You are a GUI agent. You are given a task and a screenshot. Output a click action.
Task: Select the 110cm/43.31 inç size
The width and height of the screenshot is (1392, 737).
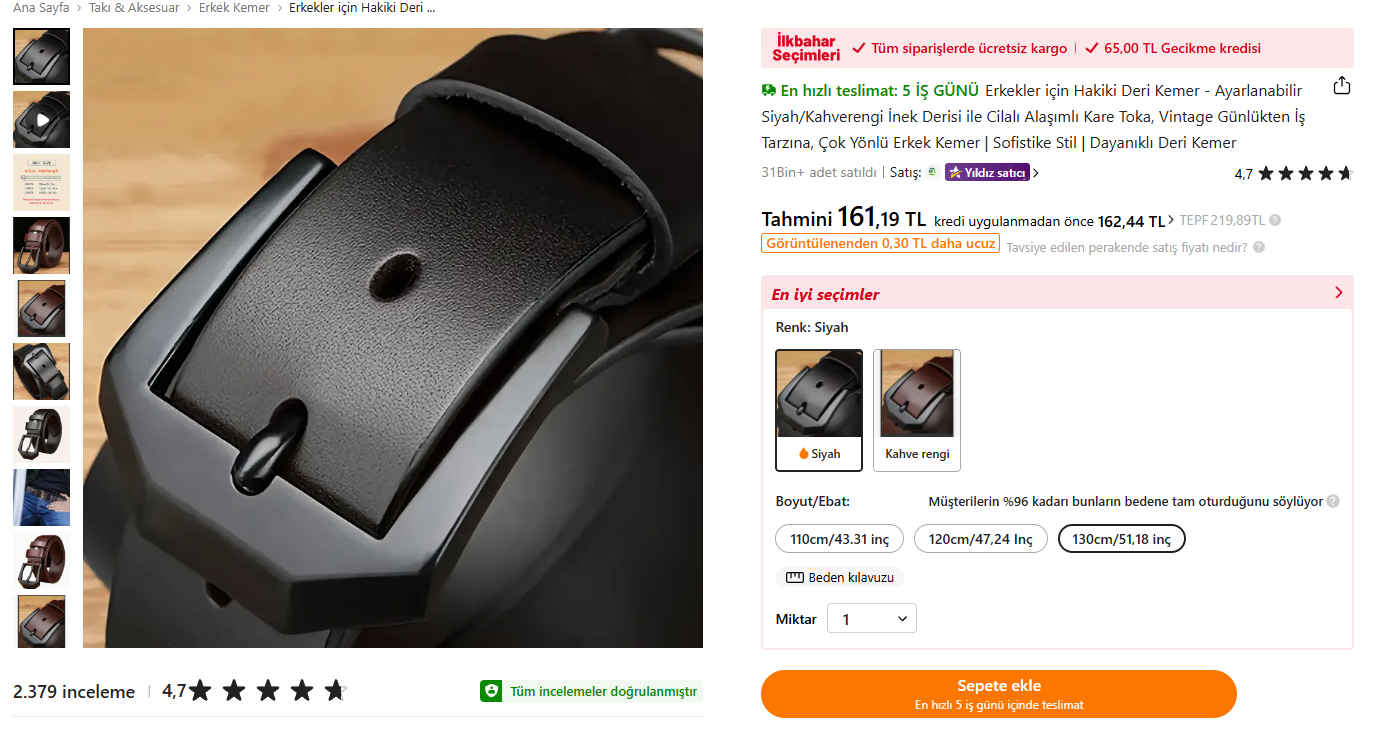point(840,539)
